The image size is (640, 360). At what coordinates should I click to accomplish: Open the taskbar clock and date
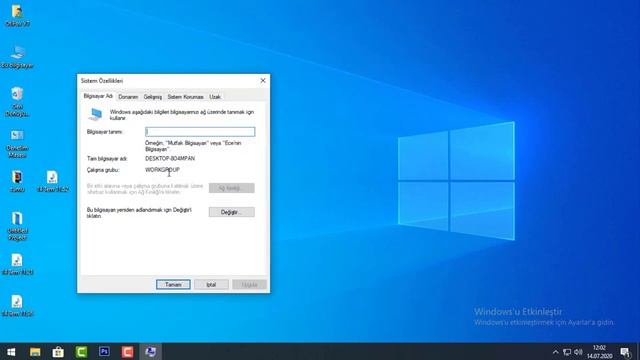click(600, 352)
